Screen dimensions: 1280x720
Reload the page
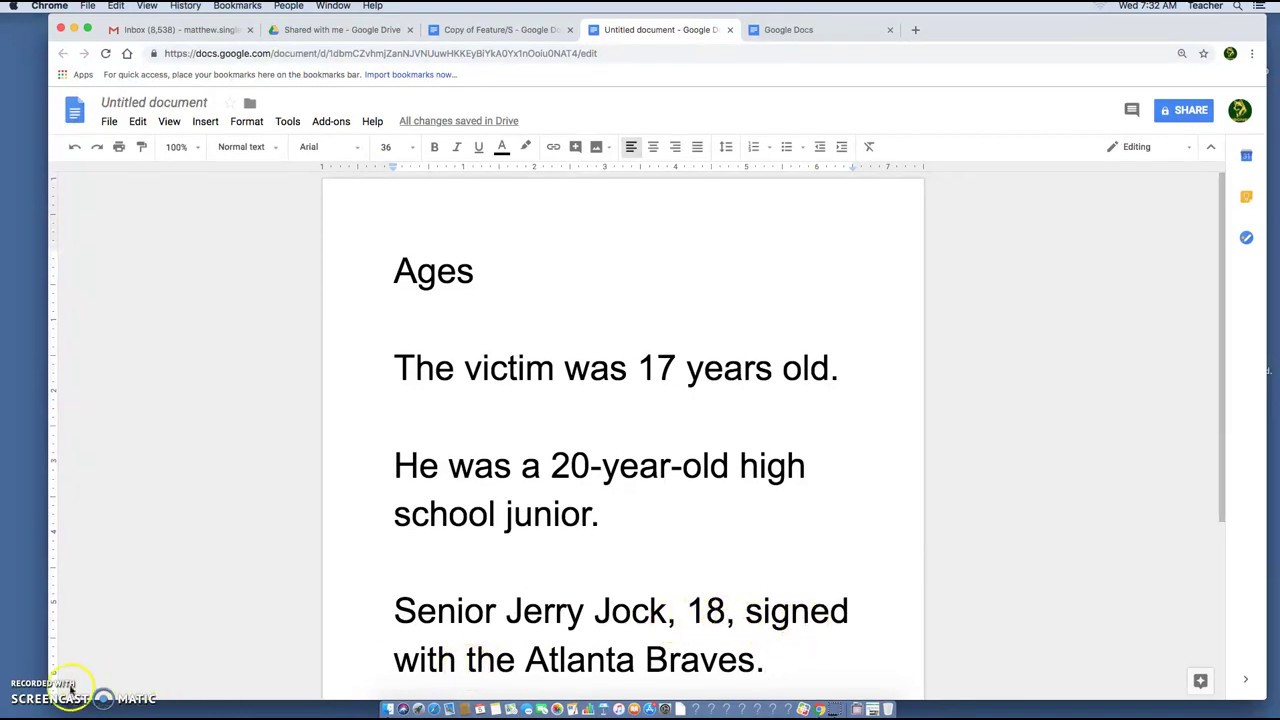[x=105, y=53]
